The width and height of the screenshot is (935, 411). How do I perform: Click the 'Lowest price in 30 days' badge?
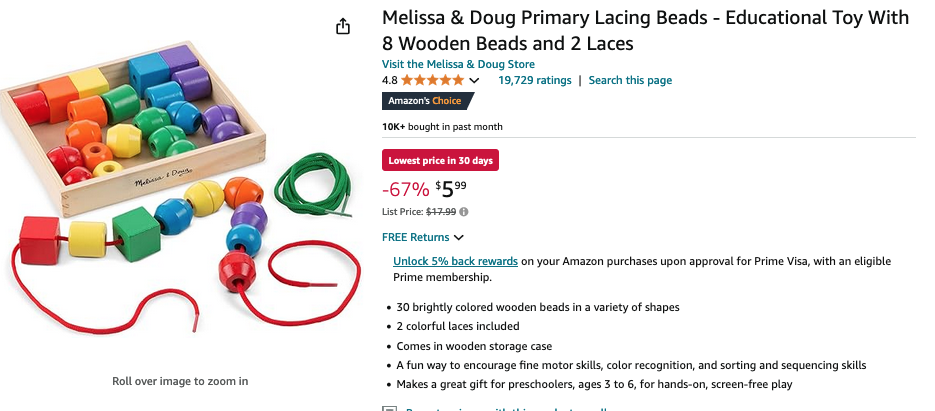(440, 160)
